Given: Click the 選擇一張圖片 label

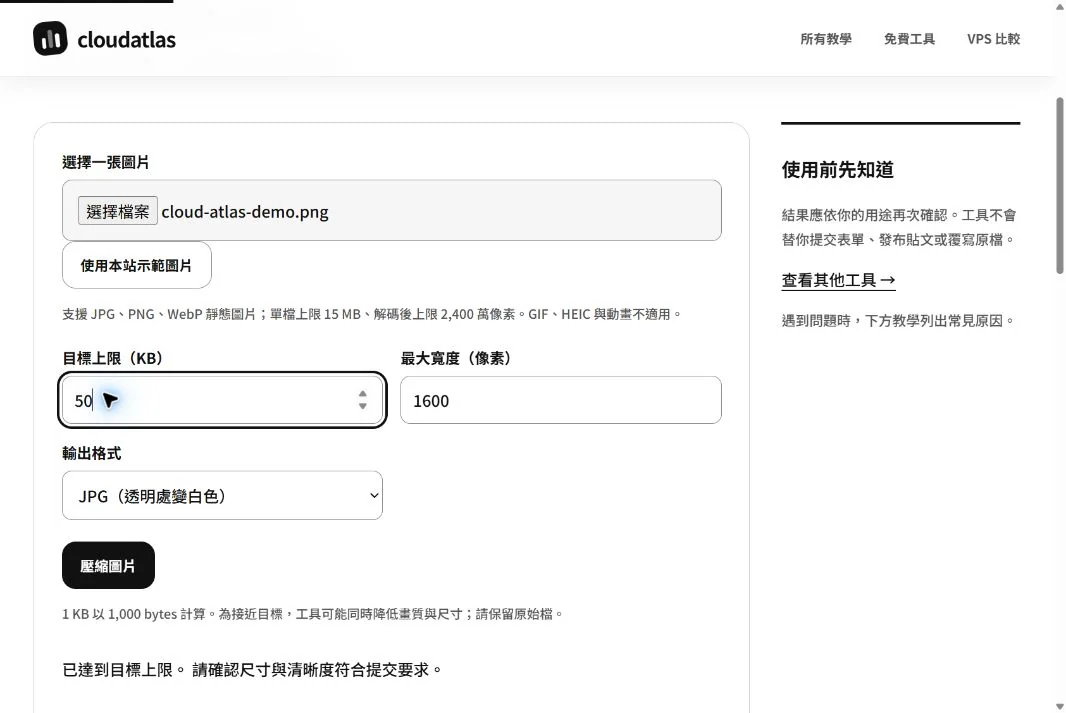Looking at the screenshot, I should point(105,162).
